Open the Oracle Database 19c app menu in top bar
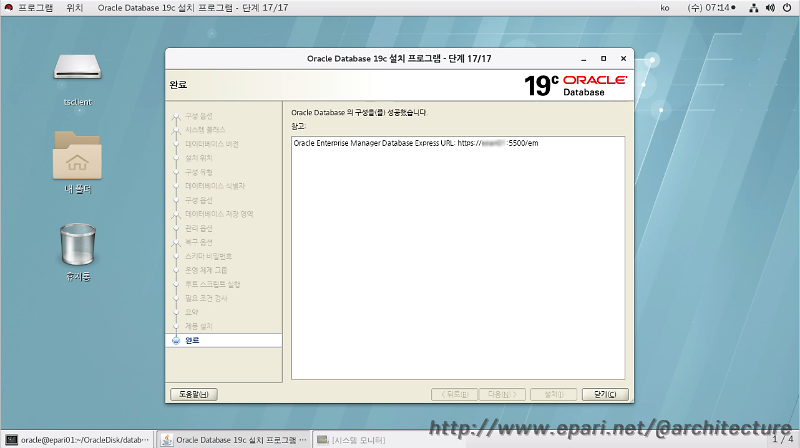800x448 pixels. coord(193,8)
